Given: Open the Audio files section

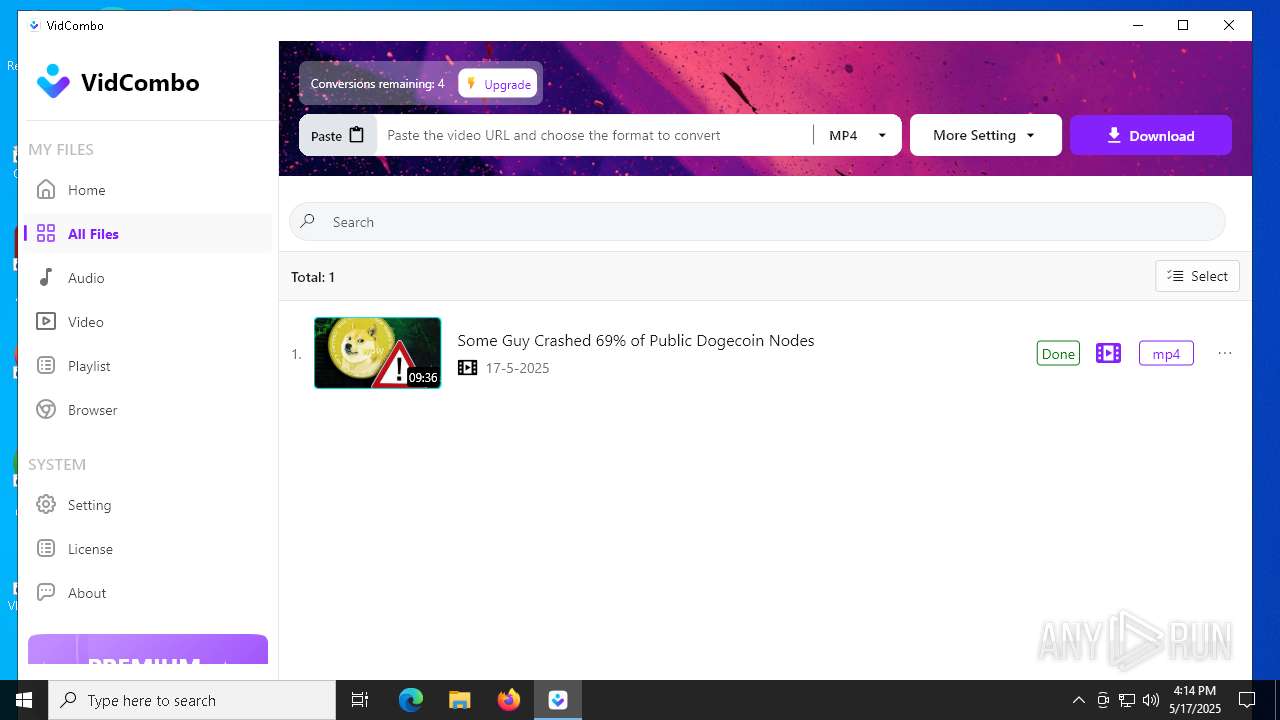Looking at the screenshot, I should coord(148,278).
